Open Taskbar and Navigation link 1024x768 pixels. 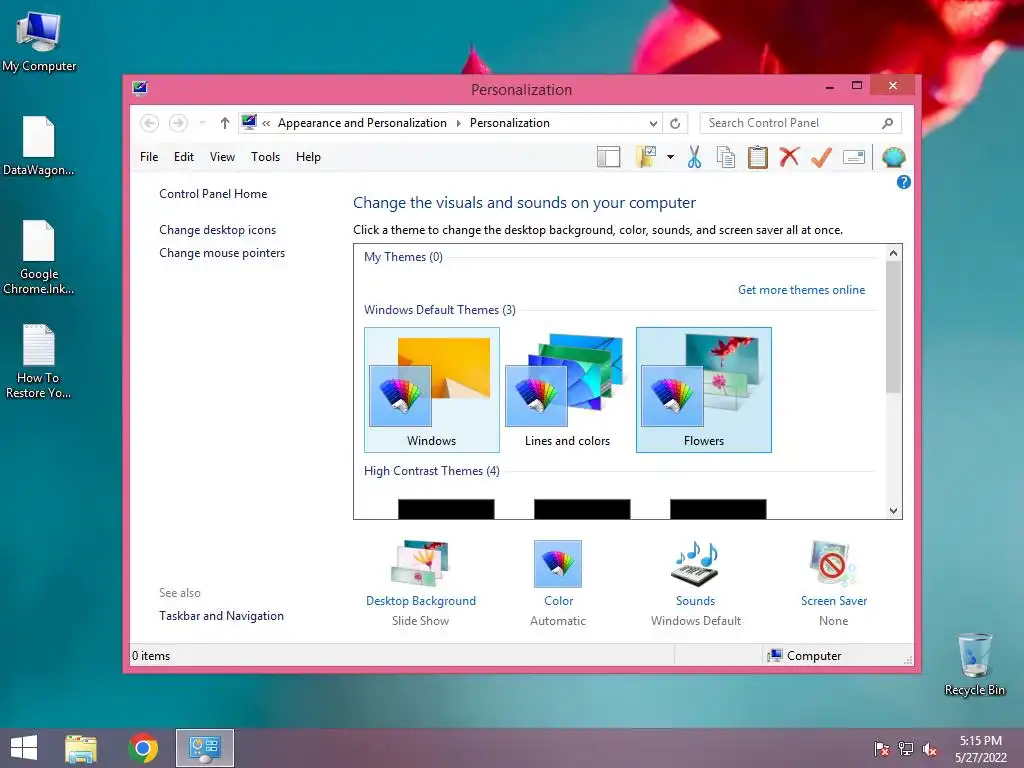pos(221,616)
